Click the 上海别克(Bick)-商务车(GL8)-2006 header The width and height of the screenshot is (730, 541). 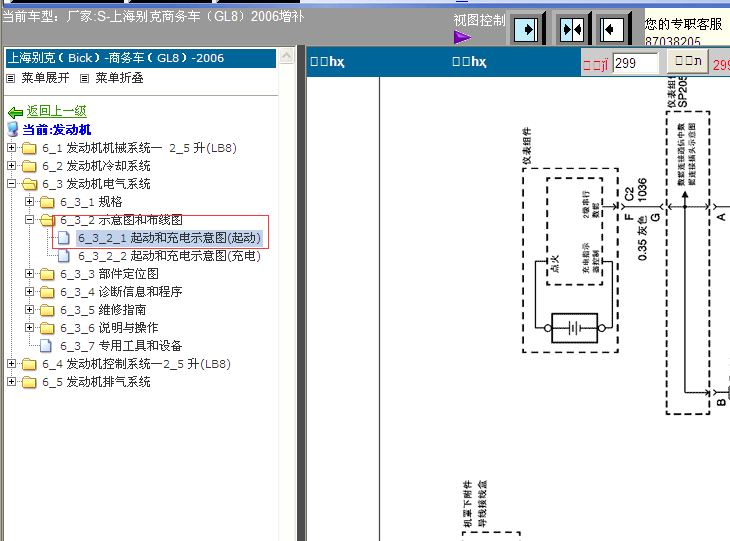tap(141, 58)
